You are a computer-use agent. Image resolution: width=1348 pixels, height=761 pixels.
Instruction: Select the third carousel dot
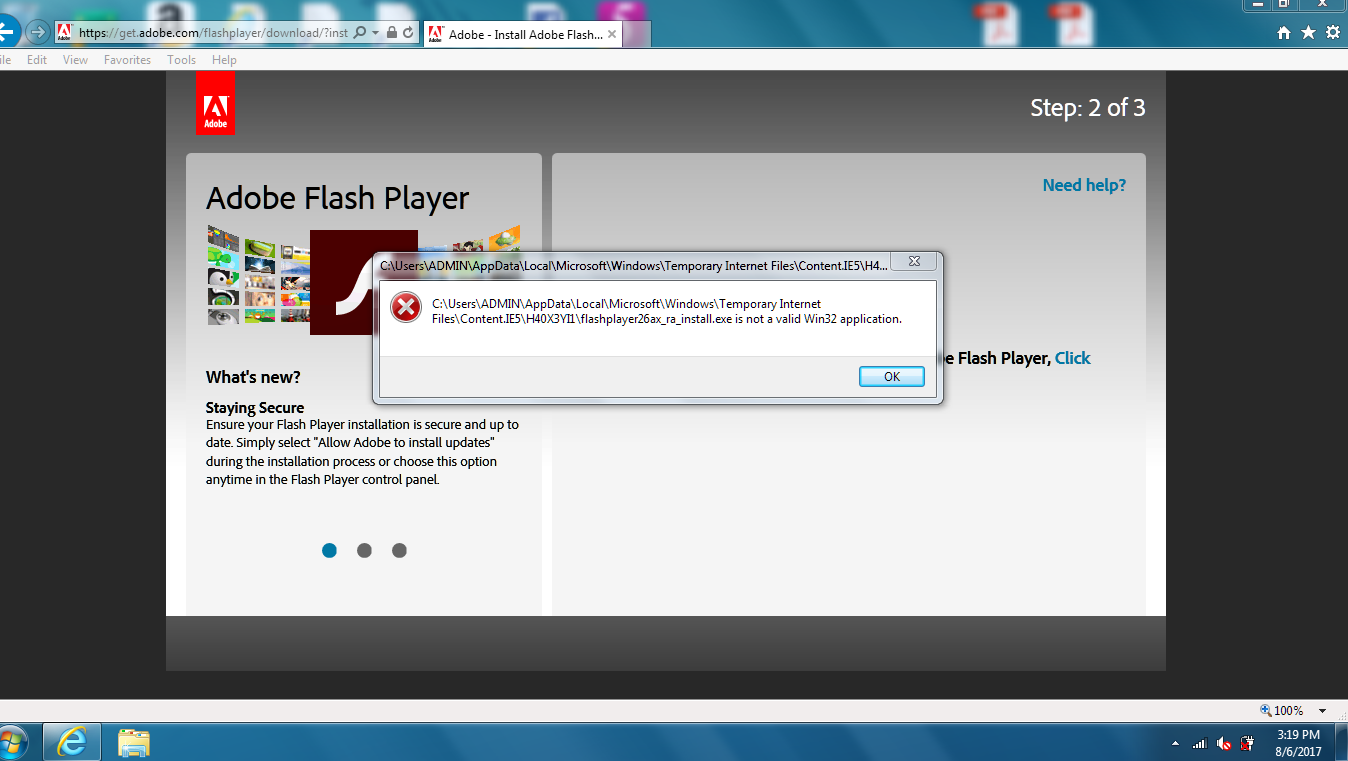tap(399, 550)
